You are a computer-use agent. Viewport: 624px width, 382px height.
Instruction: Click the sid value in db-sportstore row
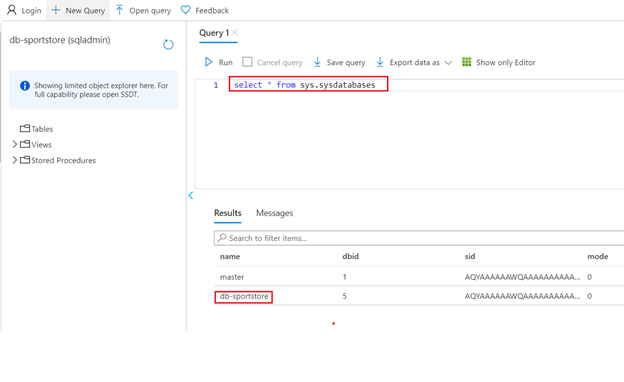pyautogui.click(x=523, y=296)
